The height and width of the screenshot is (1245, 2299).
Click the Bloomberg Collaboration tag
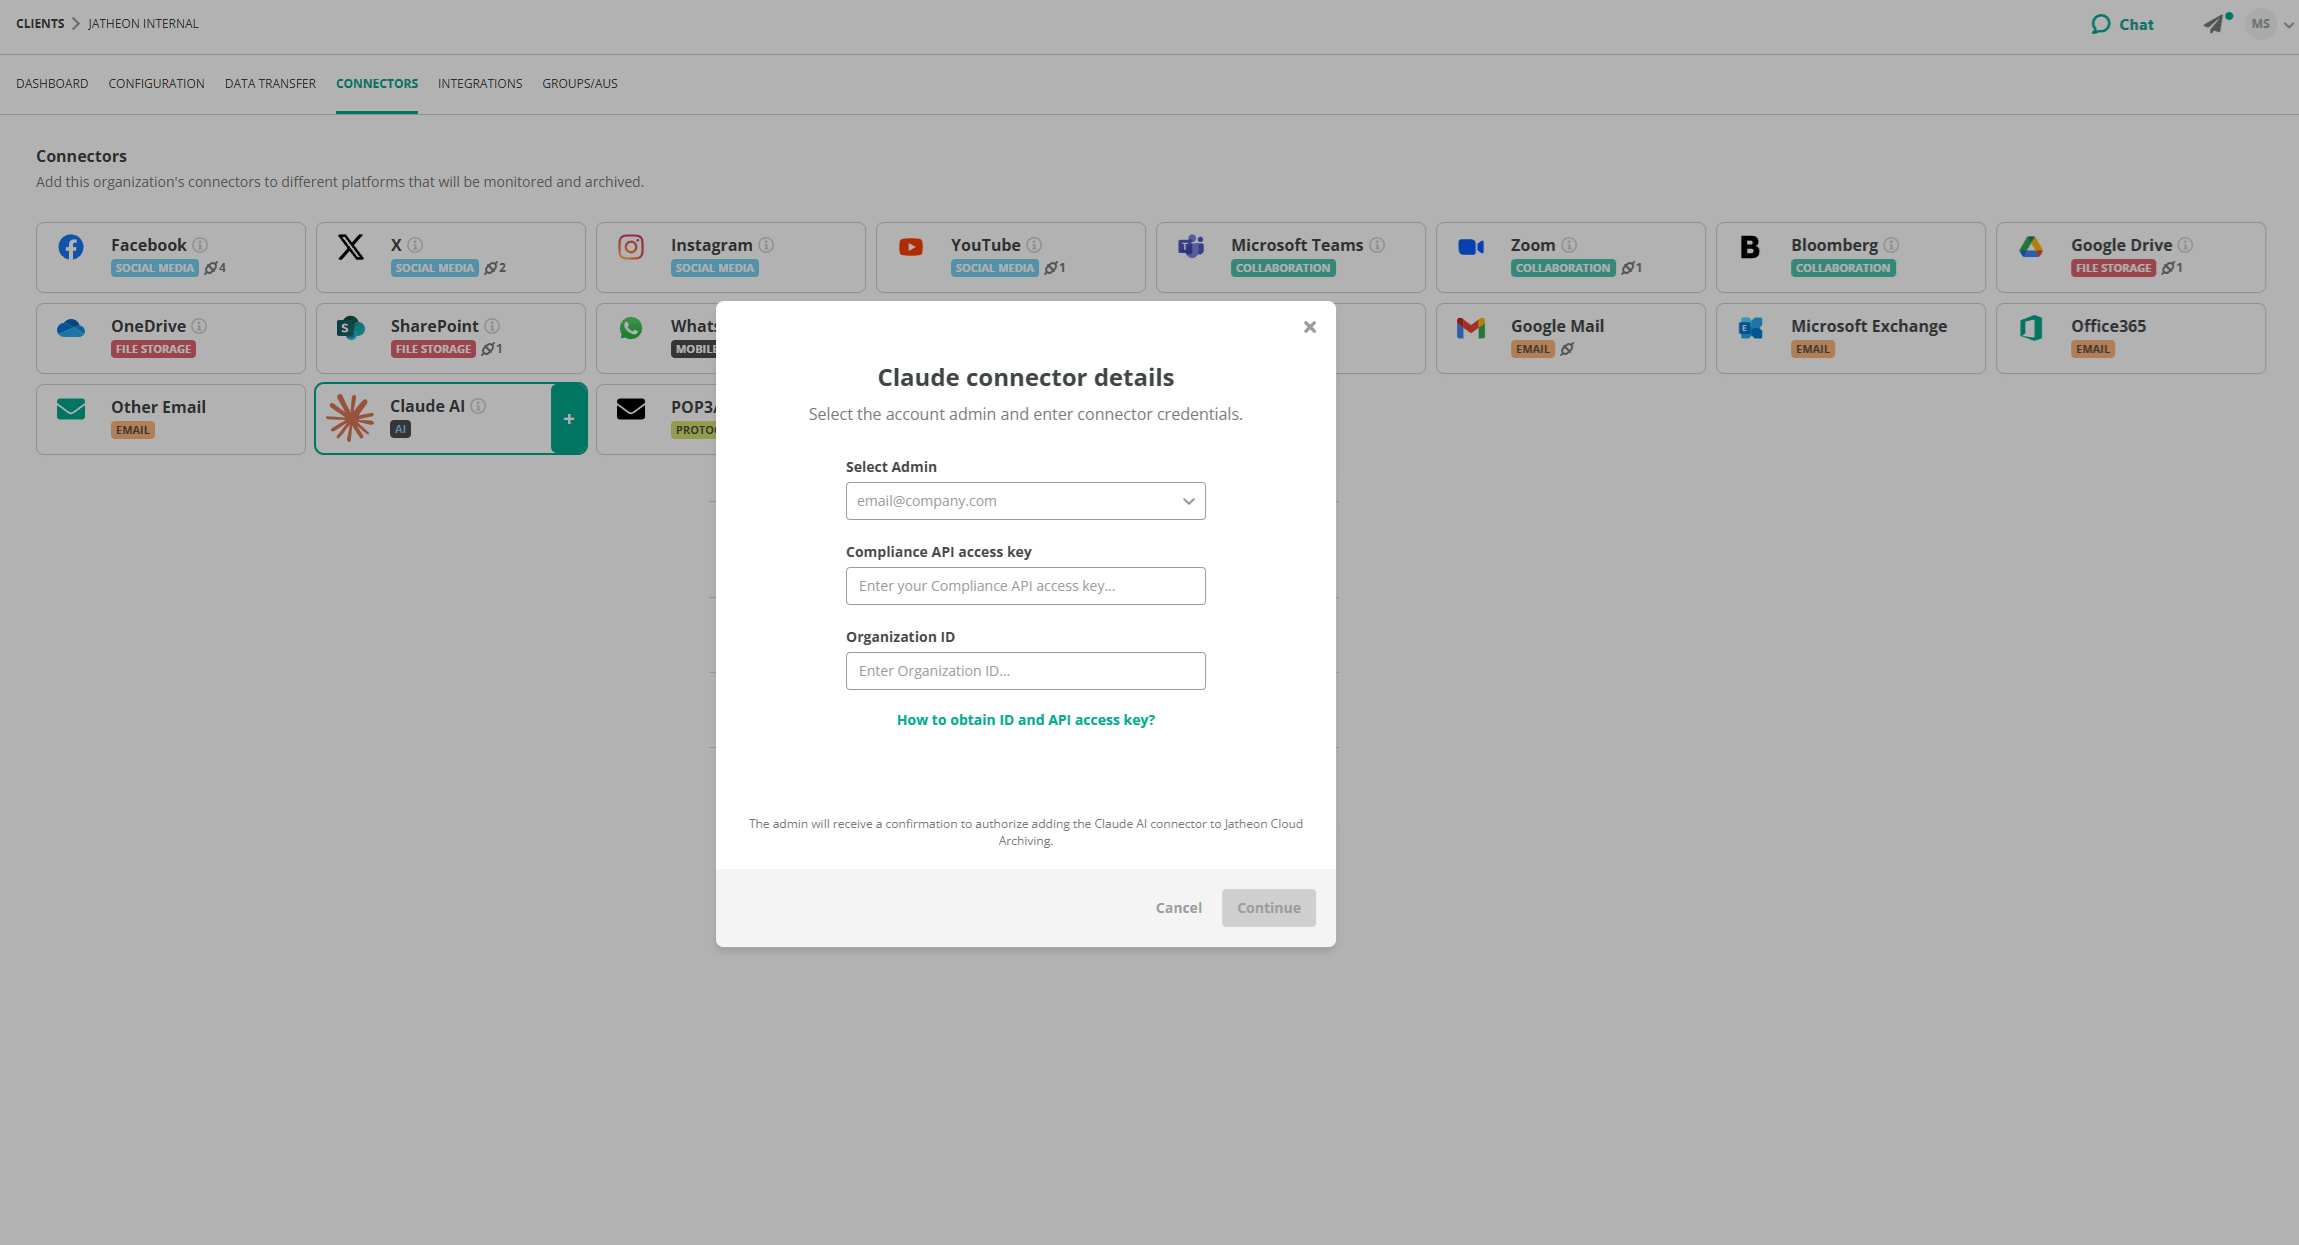1843,268
